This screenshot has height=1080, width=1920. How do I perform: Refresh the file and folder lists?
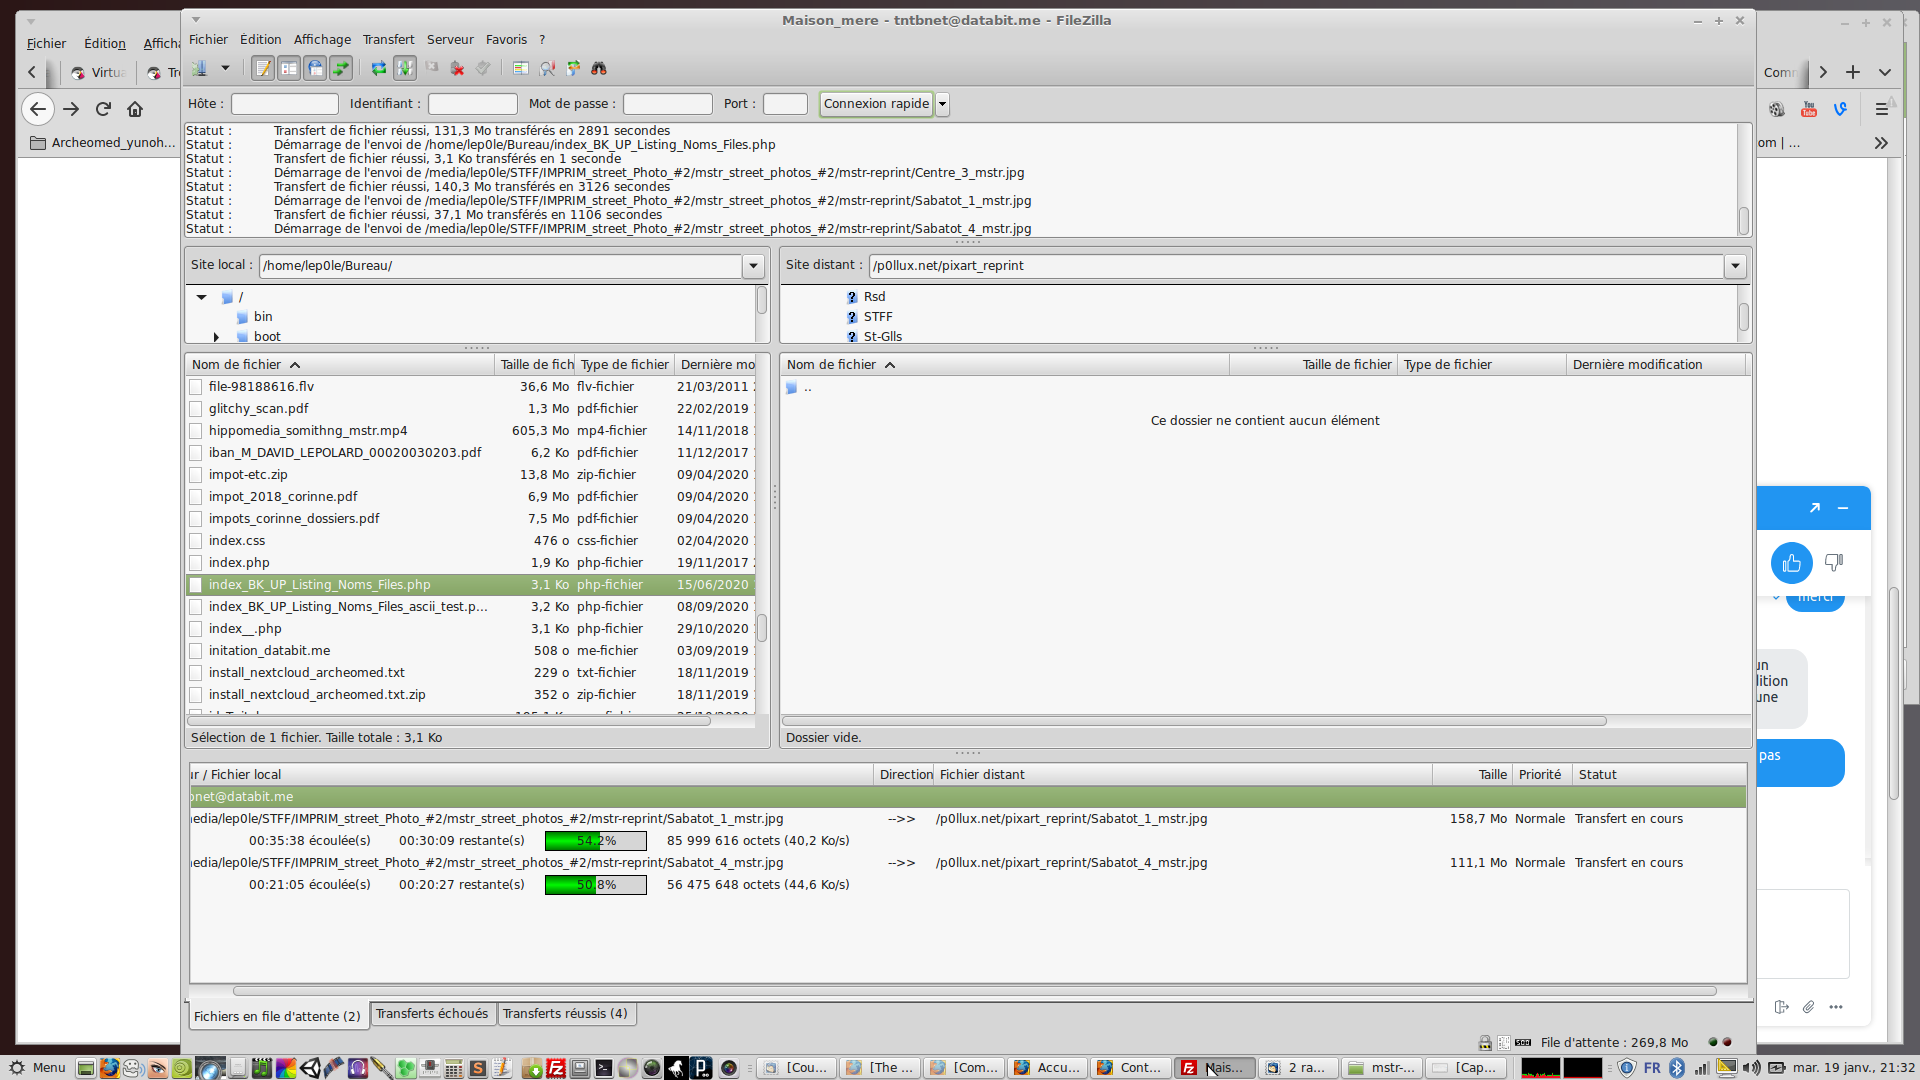(x=379, y=68)
